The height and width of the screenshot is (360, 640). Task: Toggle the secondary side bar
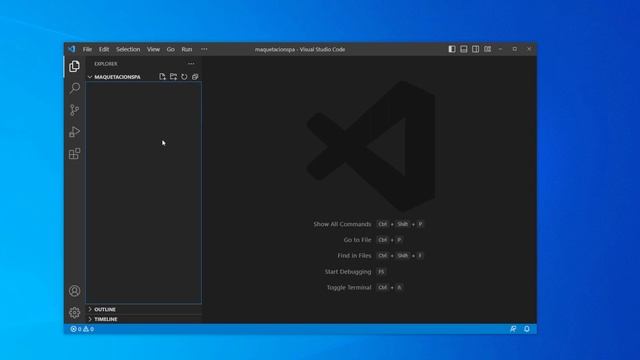click(x=476, y=49)
